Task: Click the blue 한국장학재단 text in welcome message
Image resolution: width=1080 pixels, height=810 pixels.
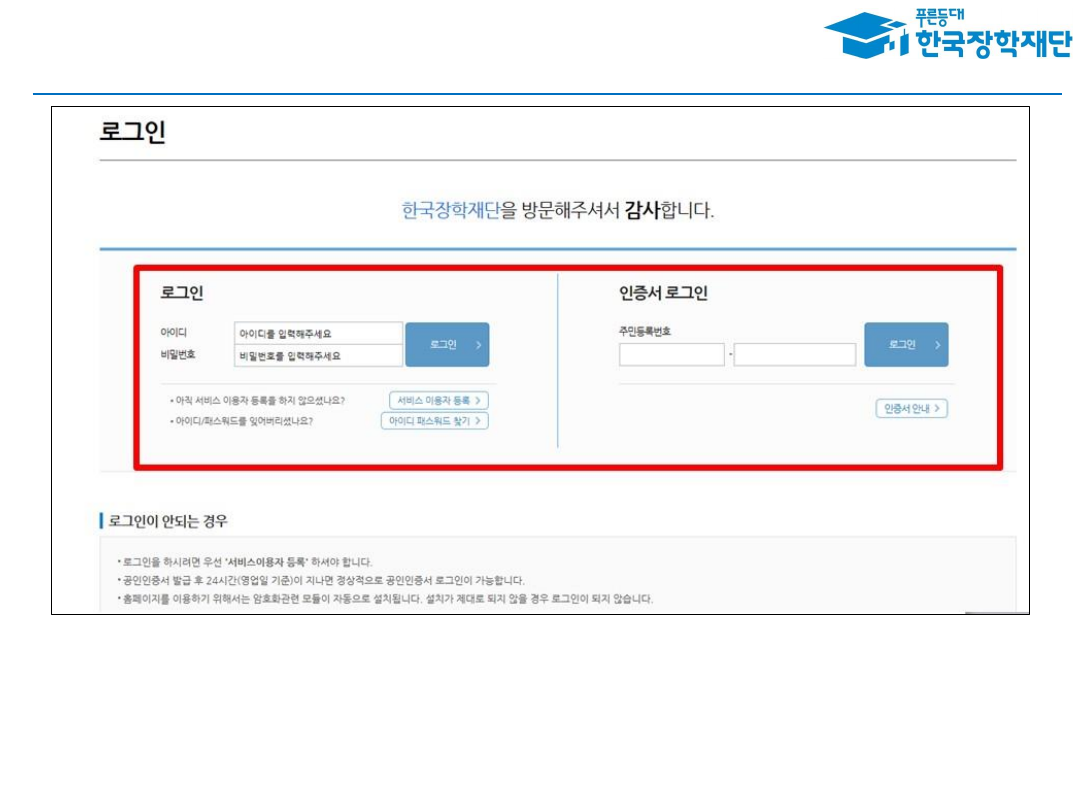Action: point(450,211)
